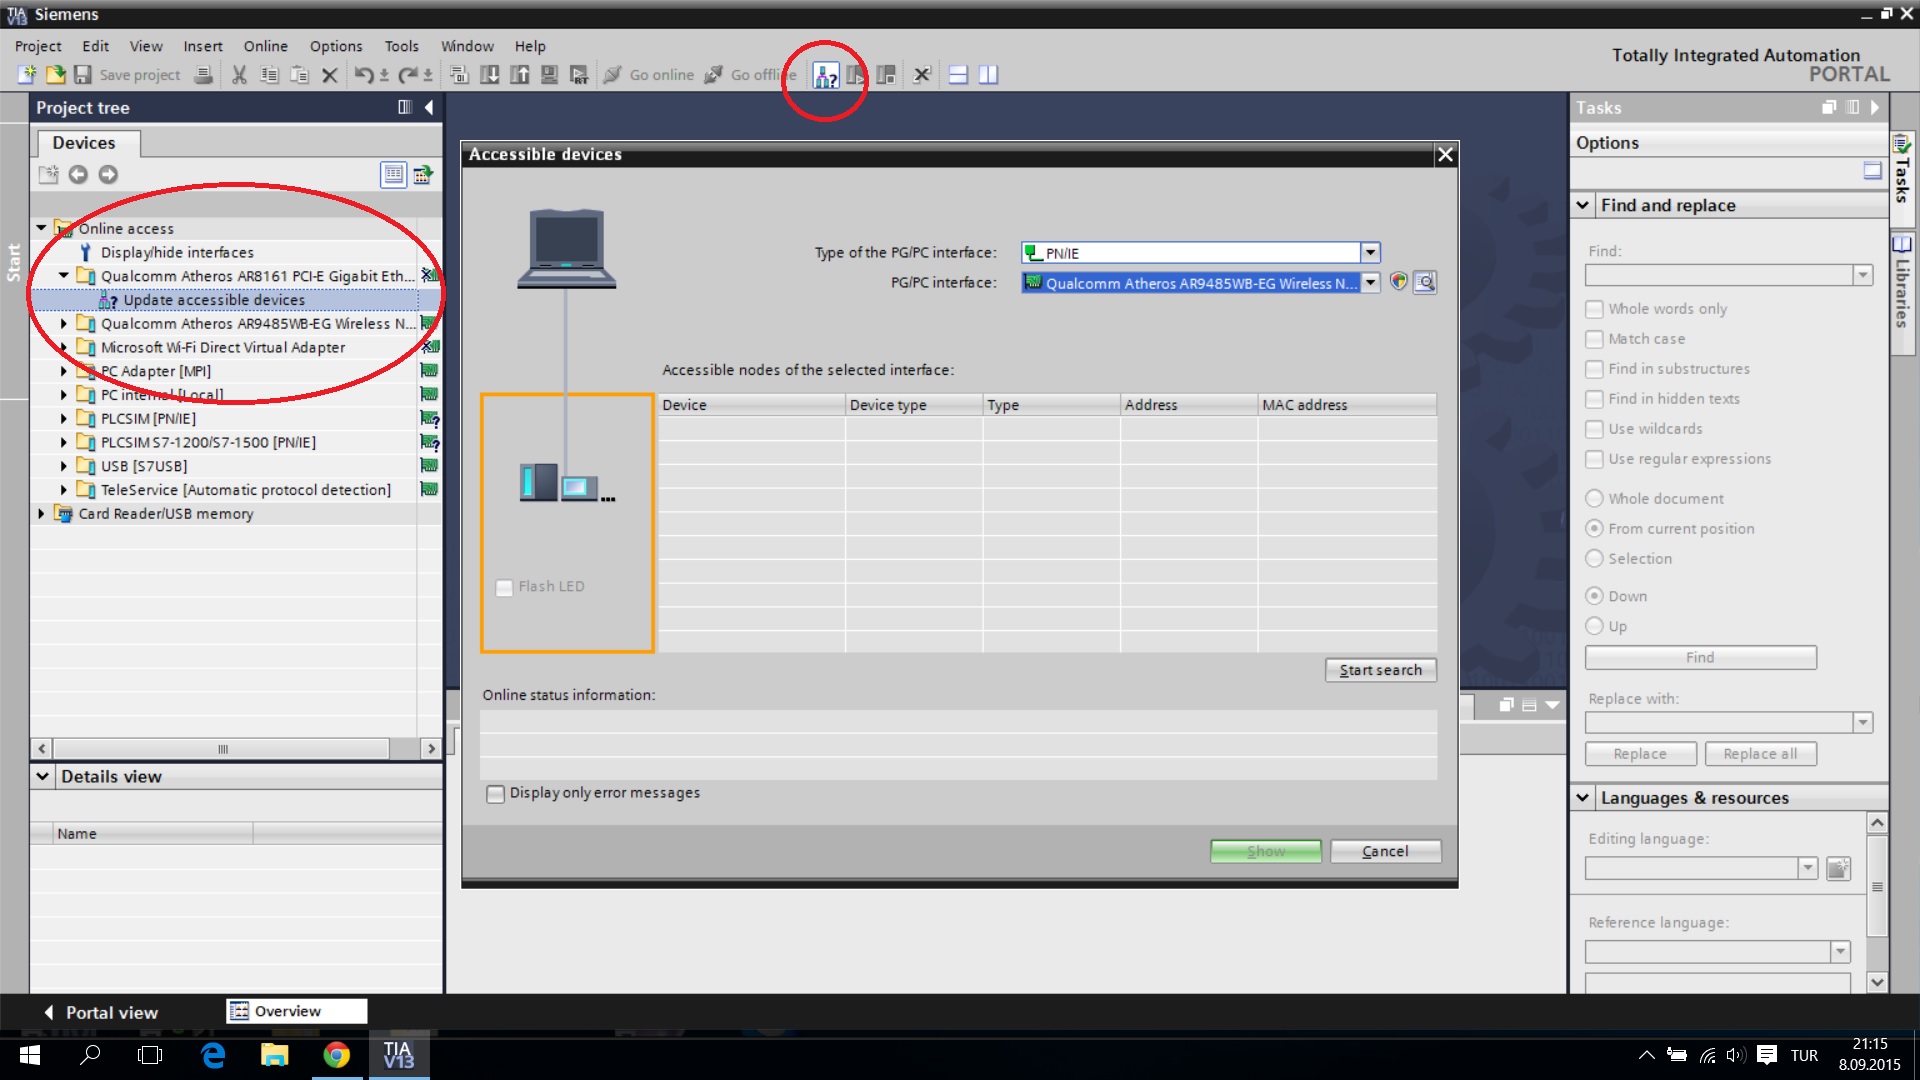
Task: Click the Copy icon in toolbar
Action: (x=269, y=75)
